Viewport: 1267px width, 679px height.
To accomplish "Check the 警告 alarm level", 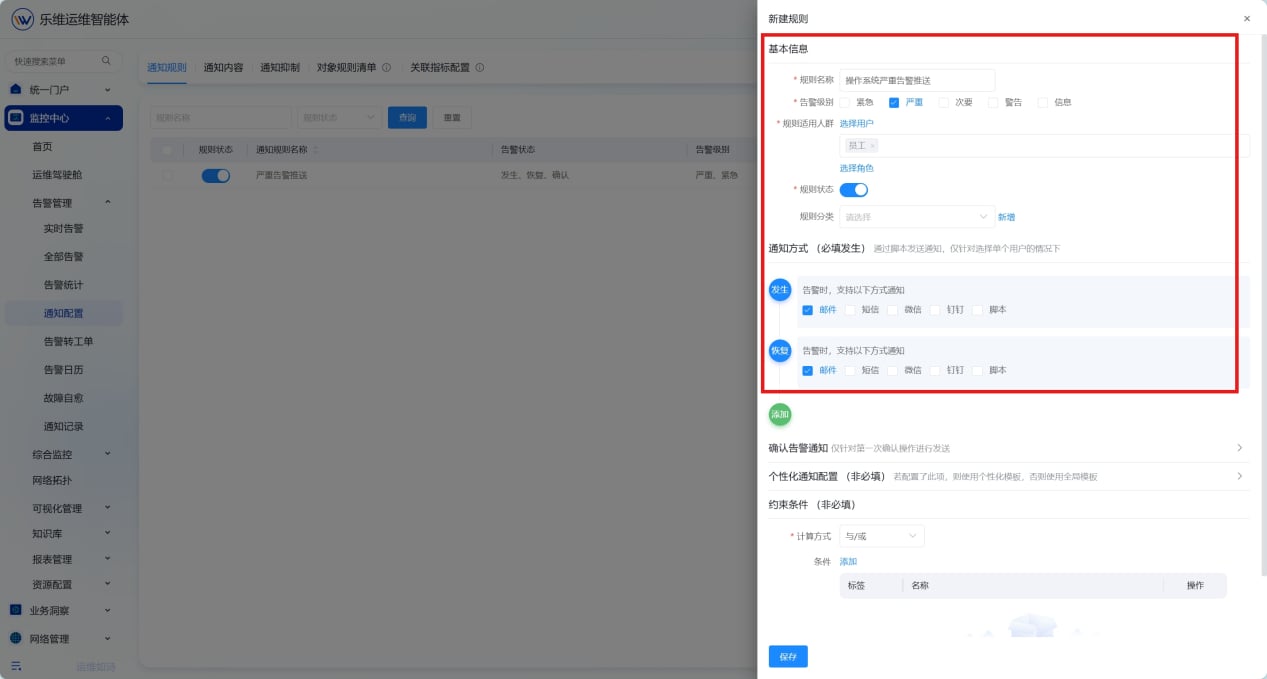I will click(x=993, y=102).
